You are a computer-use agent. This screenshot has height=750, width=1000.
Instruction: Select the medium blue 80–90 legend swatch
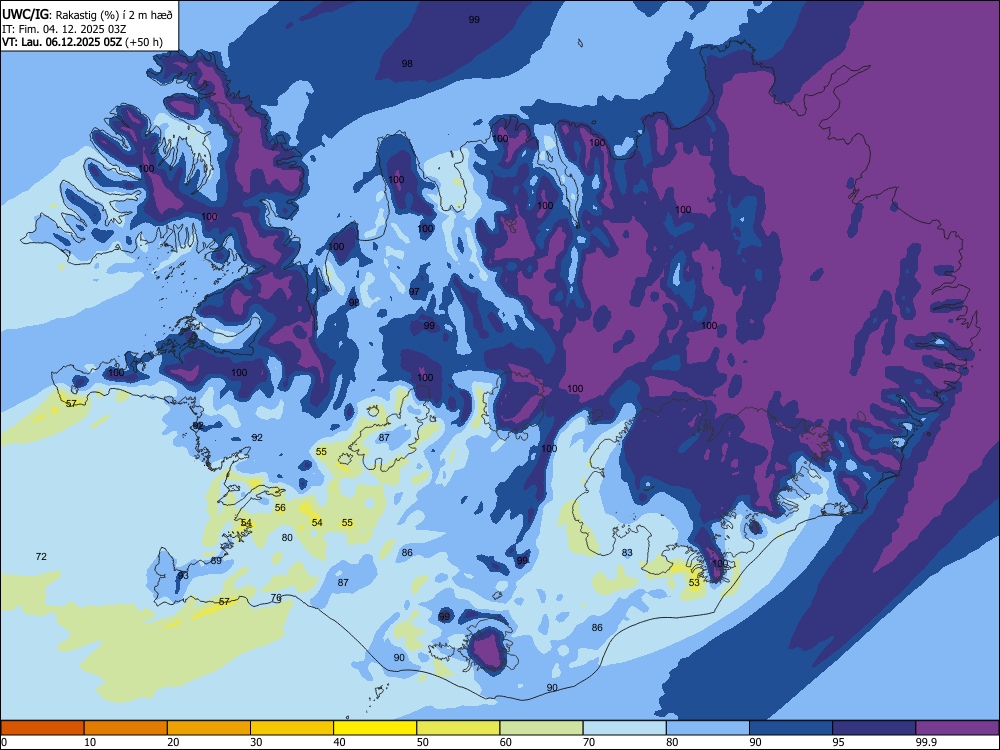click(x=708, y=728)
